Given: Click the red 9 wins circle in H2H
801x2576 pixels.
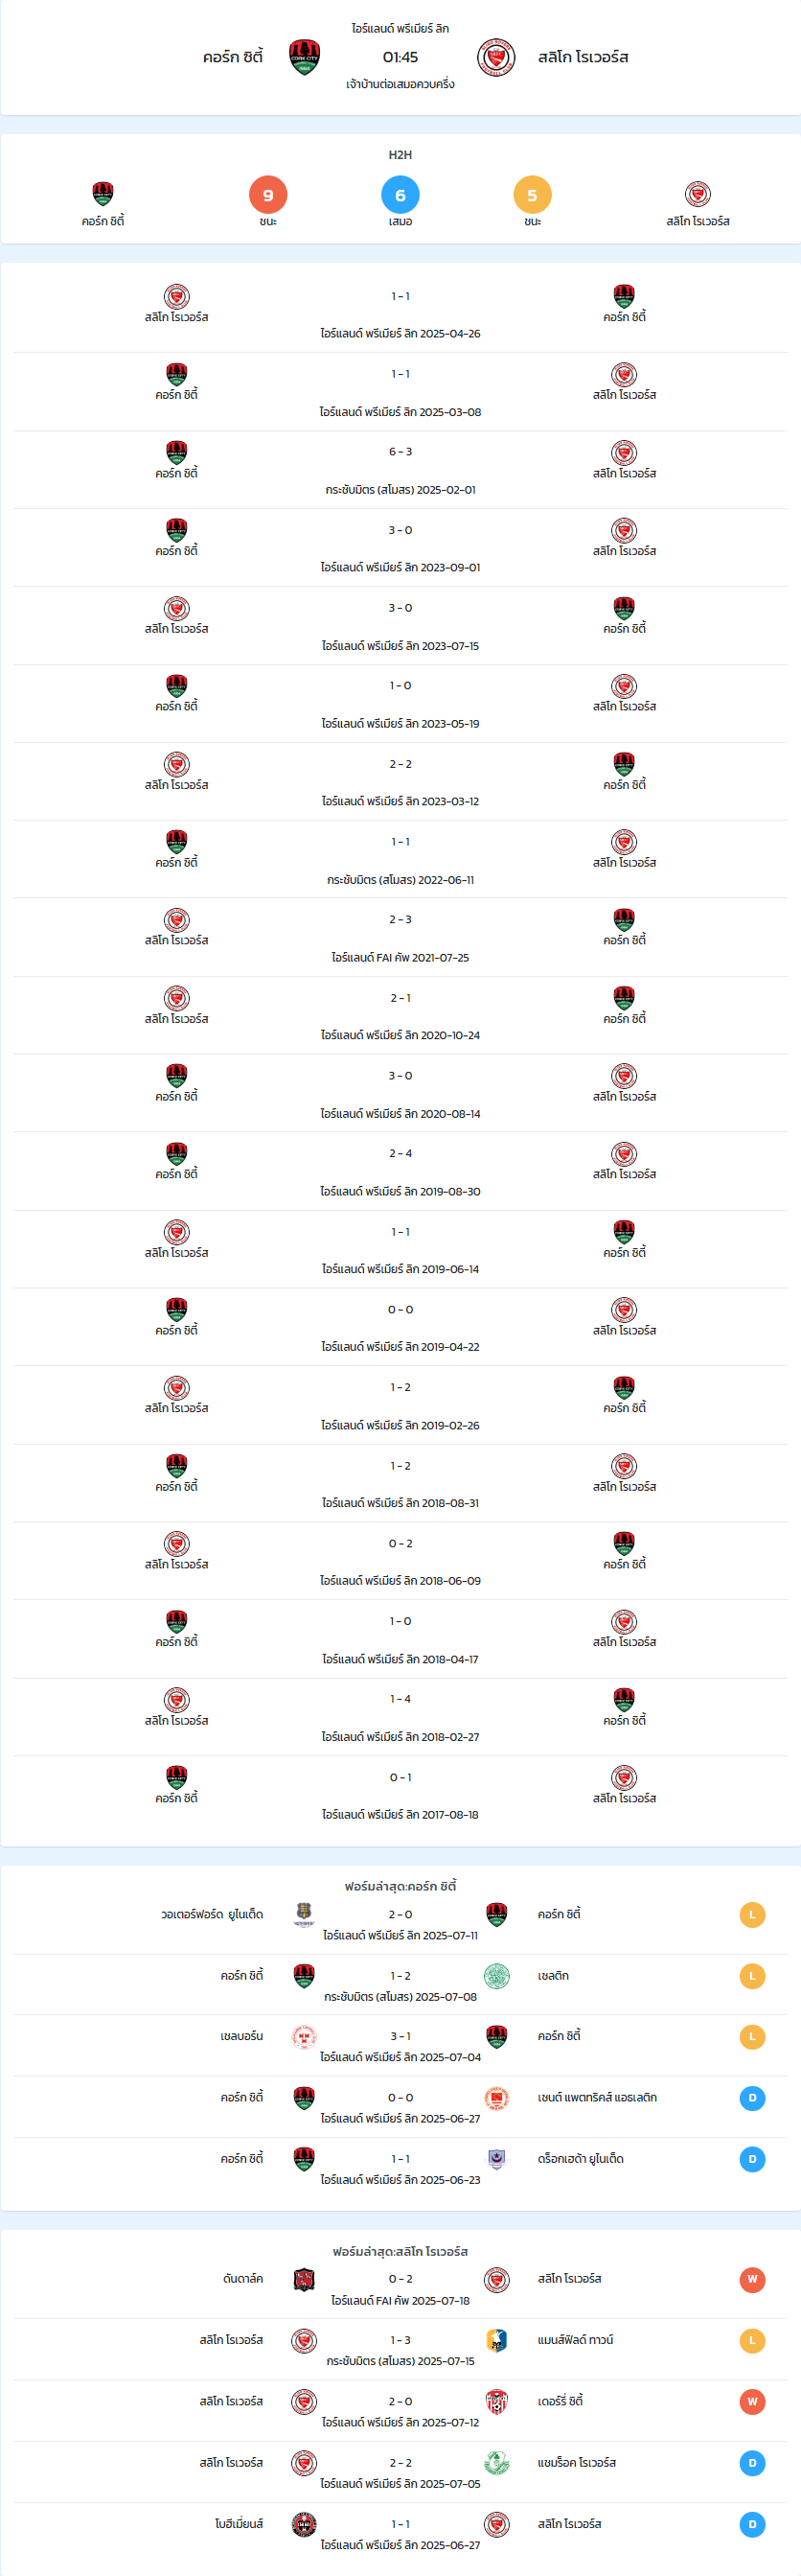Looking at the screenshot, I should (268, 195).
